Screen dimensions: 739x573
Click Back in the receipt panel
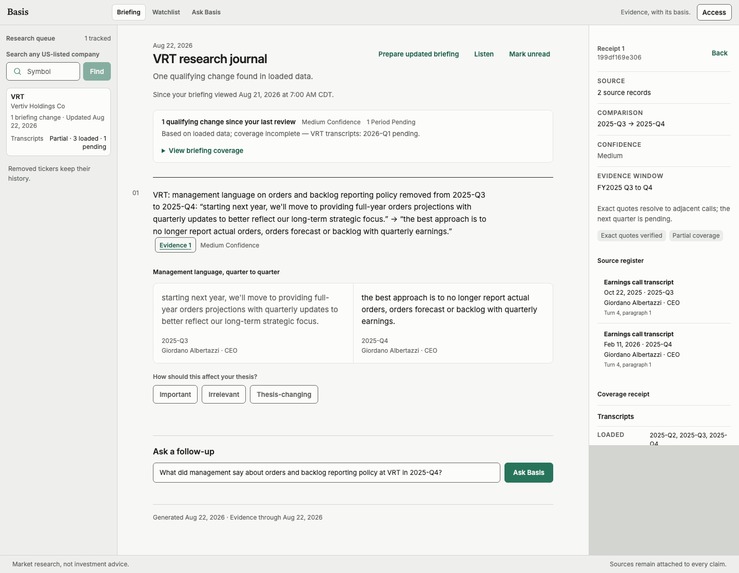click(719, 53)
